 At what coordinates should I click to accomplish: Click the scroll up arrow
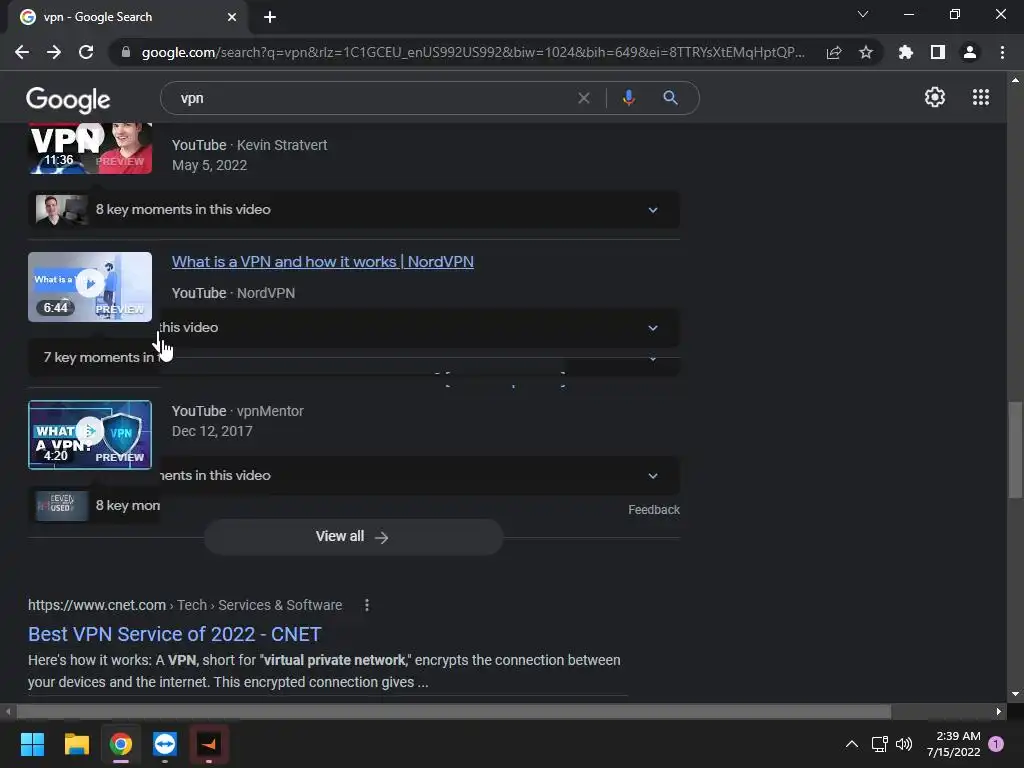(x=1015, y=80)
